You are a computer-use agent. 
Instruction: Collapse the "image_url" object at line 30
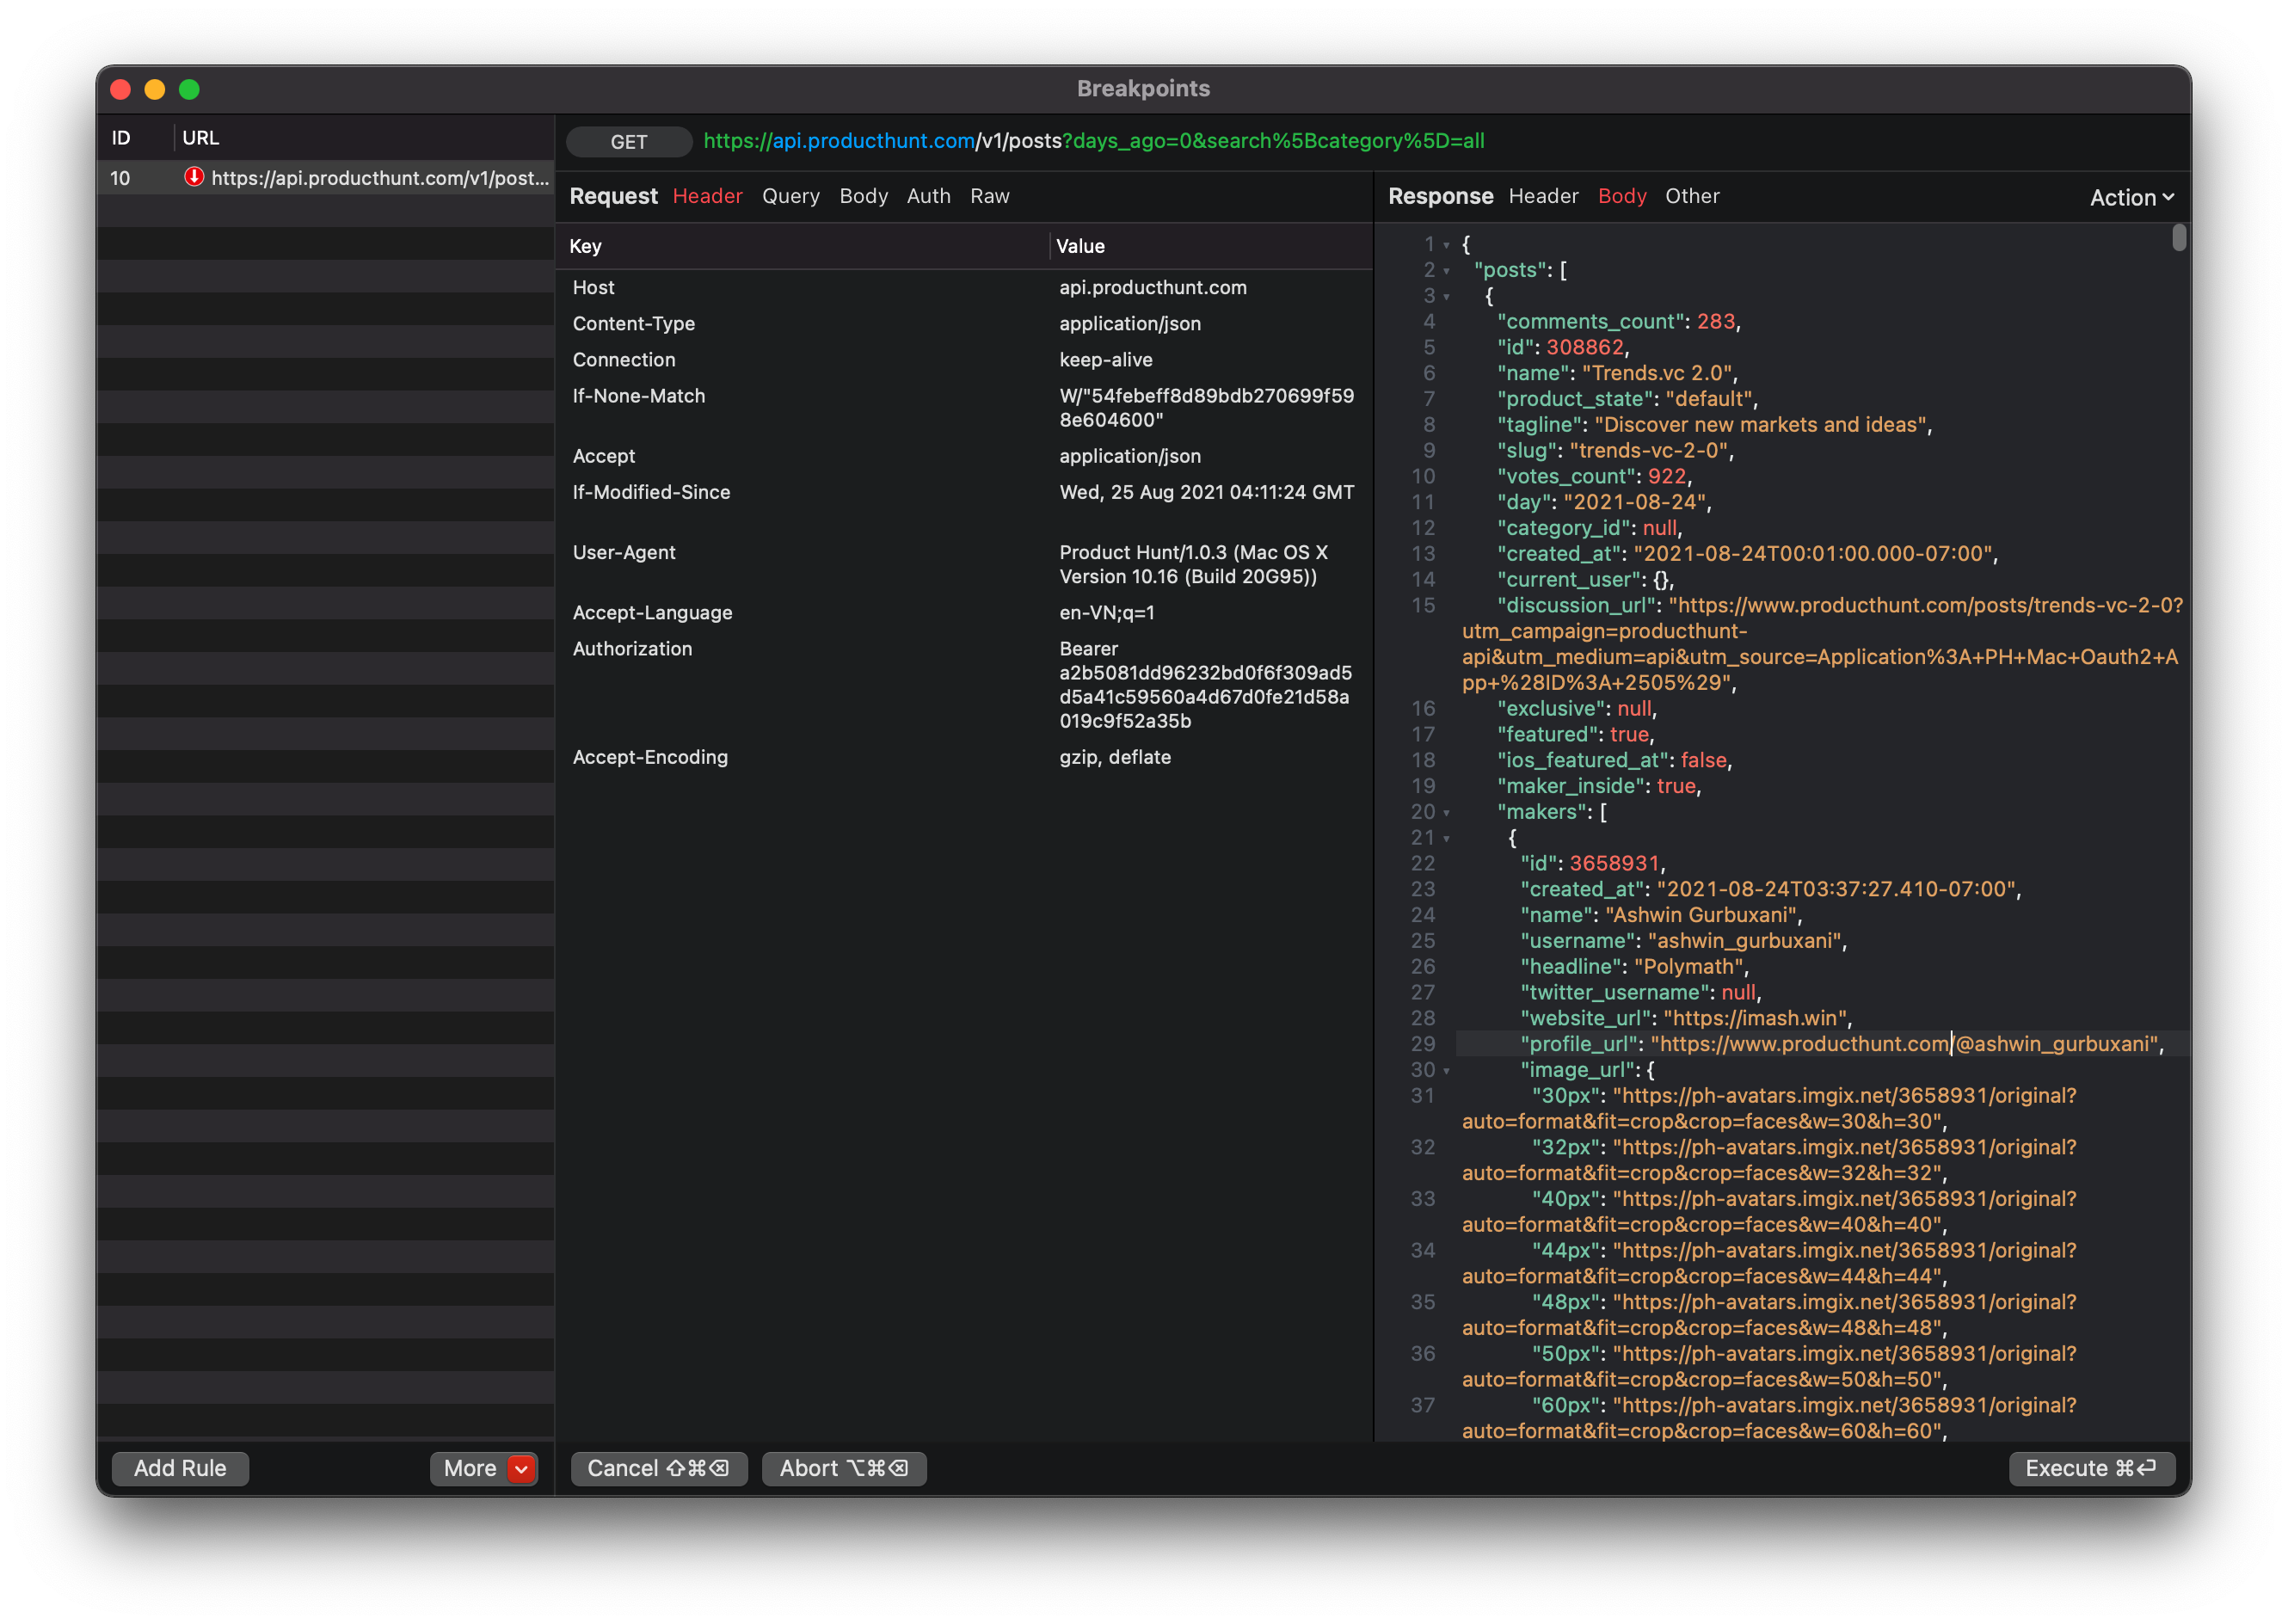[x=1447, y=1071]
